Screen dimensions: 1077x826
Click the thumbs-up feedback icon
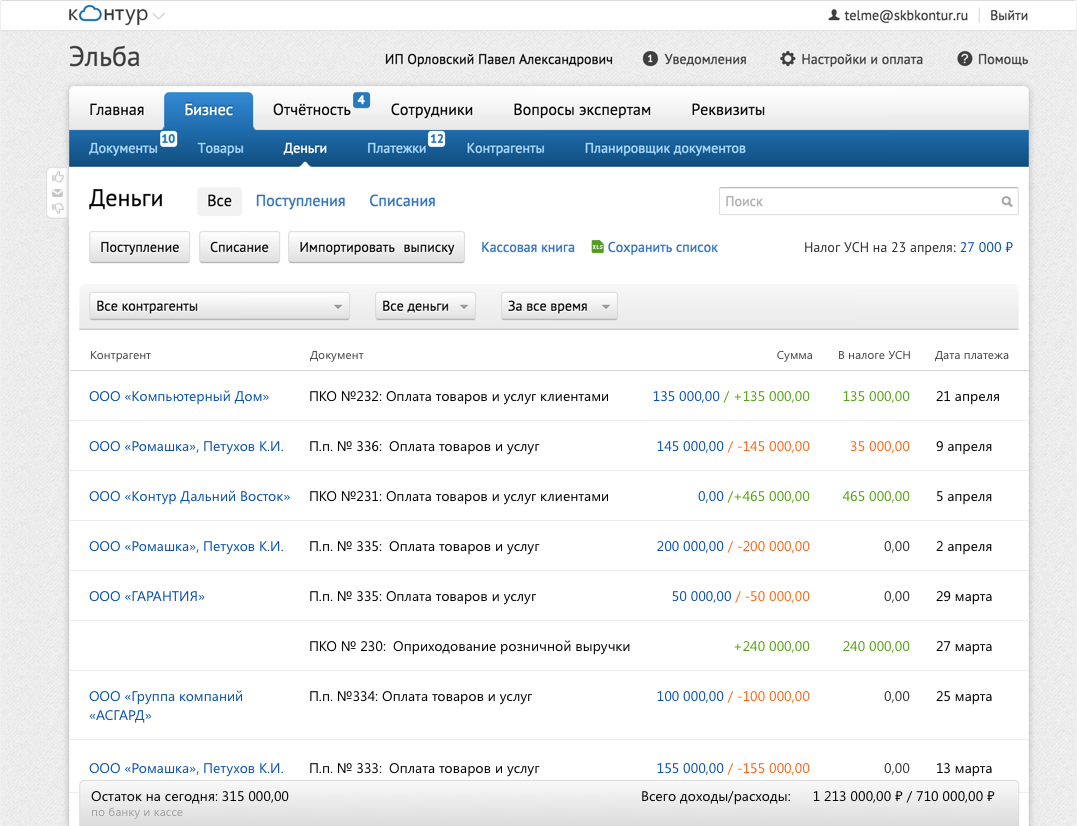[x=58, y=178]
